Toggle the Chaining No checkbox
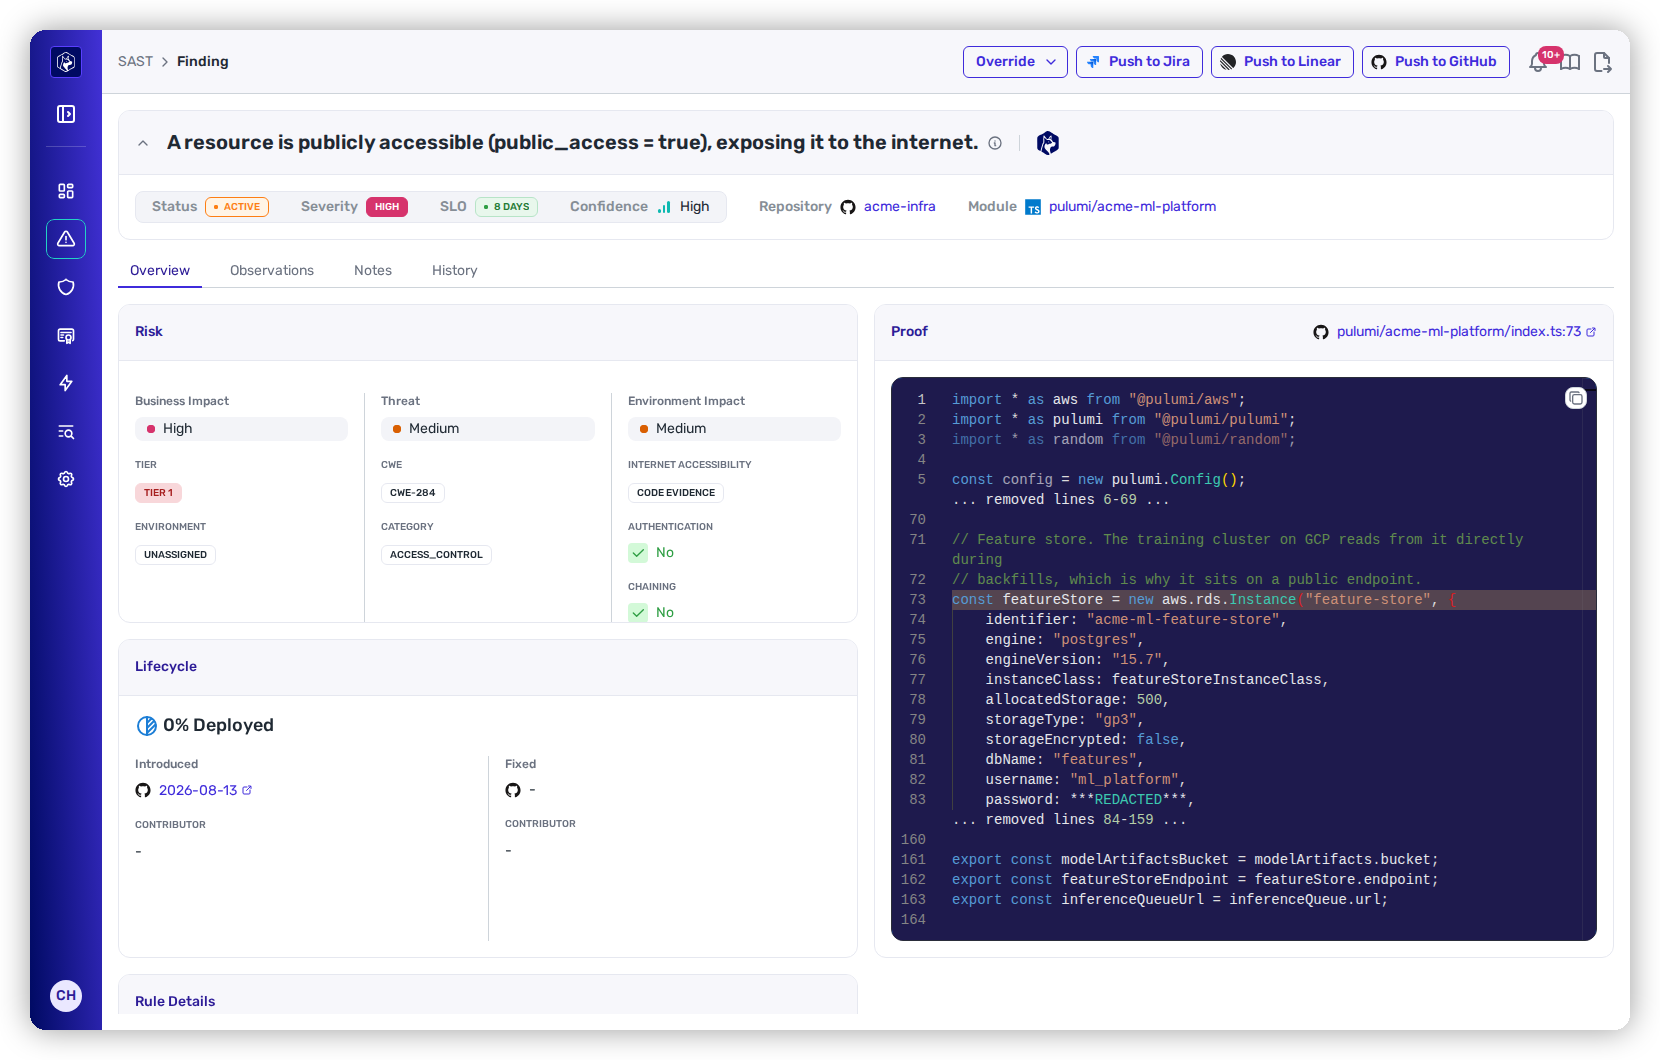The width and height of the screenshot is (1660, 1060). point(638,612)
